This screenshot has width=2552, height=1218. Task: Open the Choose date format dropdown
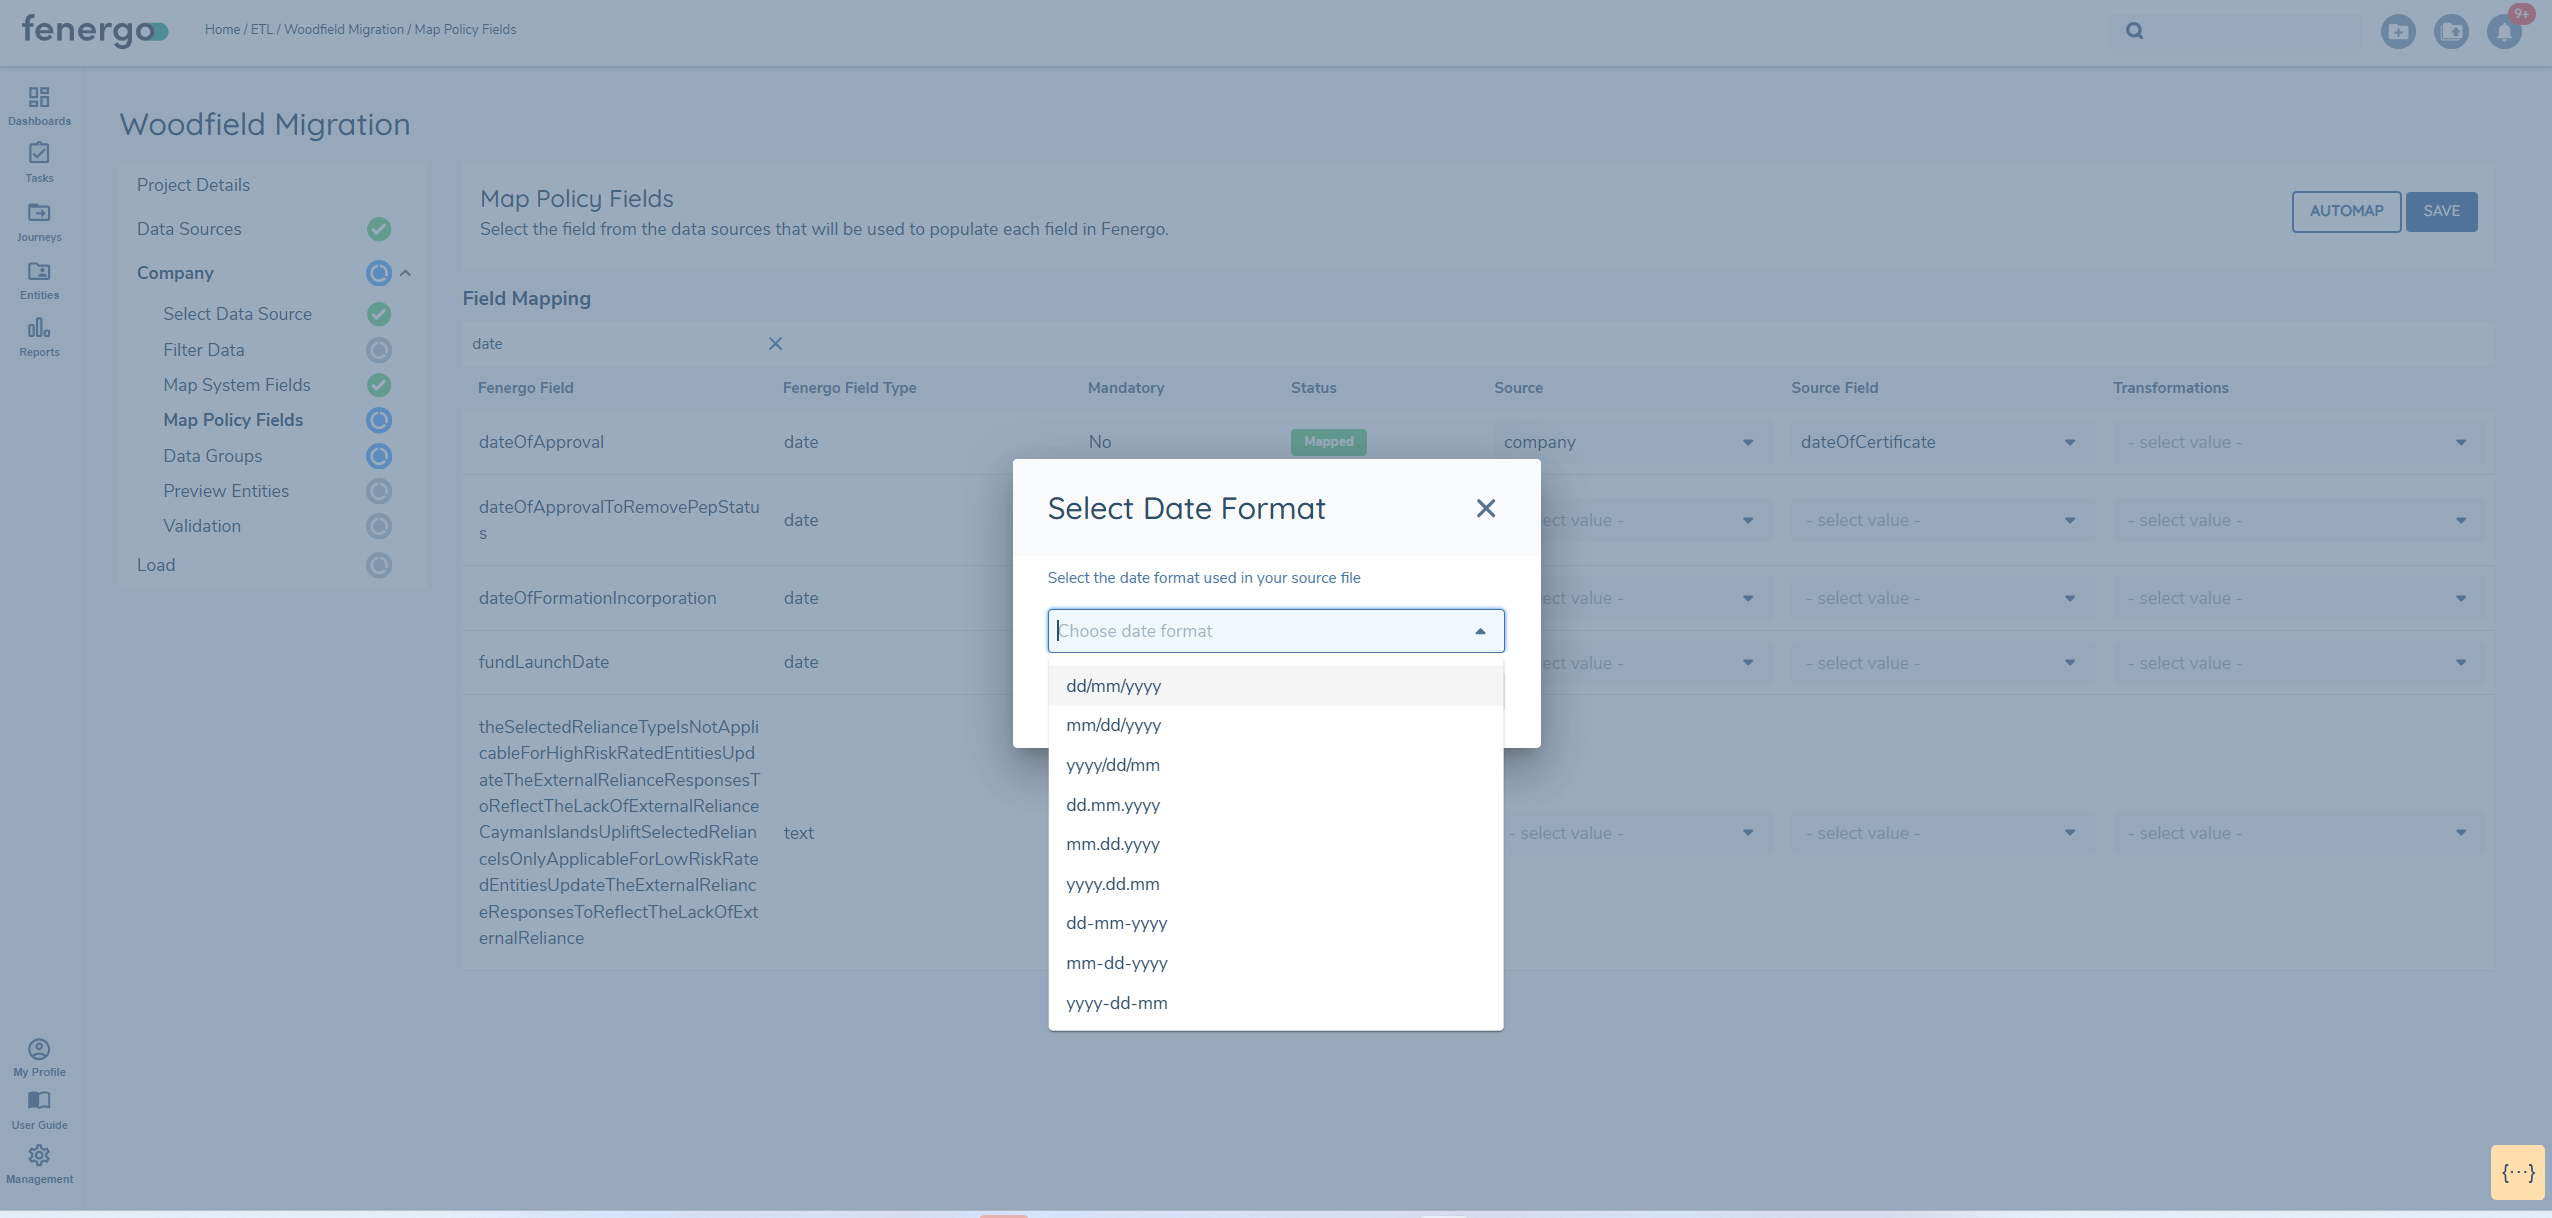(x=1275, y=631)
